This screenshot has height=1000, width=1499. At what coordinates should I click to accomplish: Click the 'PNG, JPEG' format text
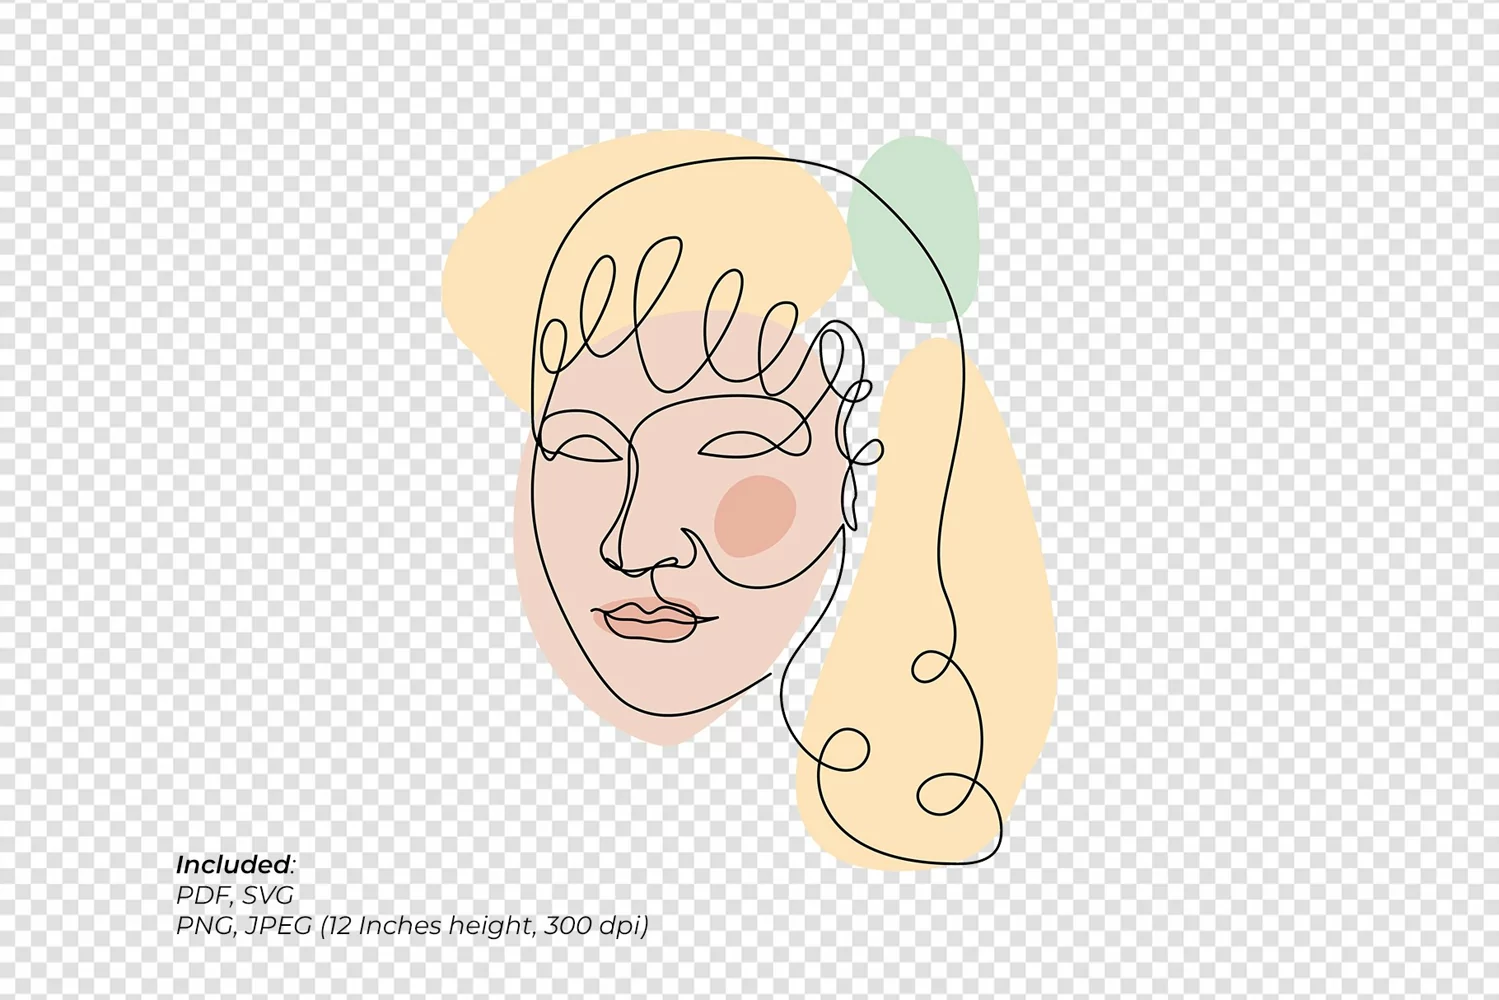coord(244,925)
